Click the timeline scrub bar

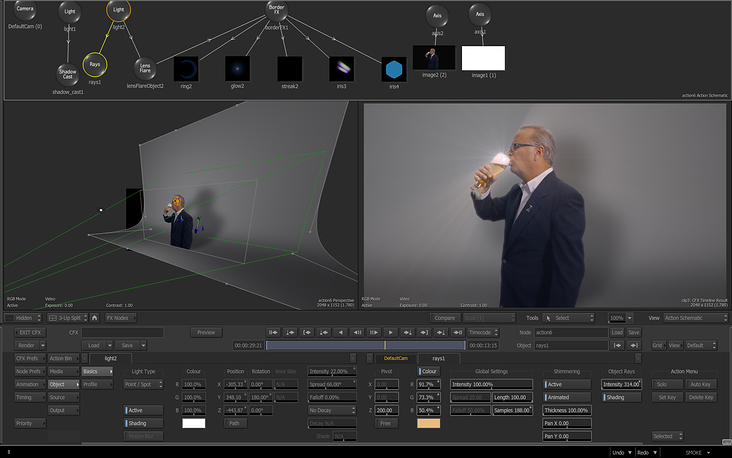366,345
